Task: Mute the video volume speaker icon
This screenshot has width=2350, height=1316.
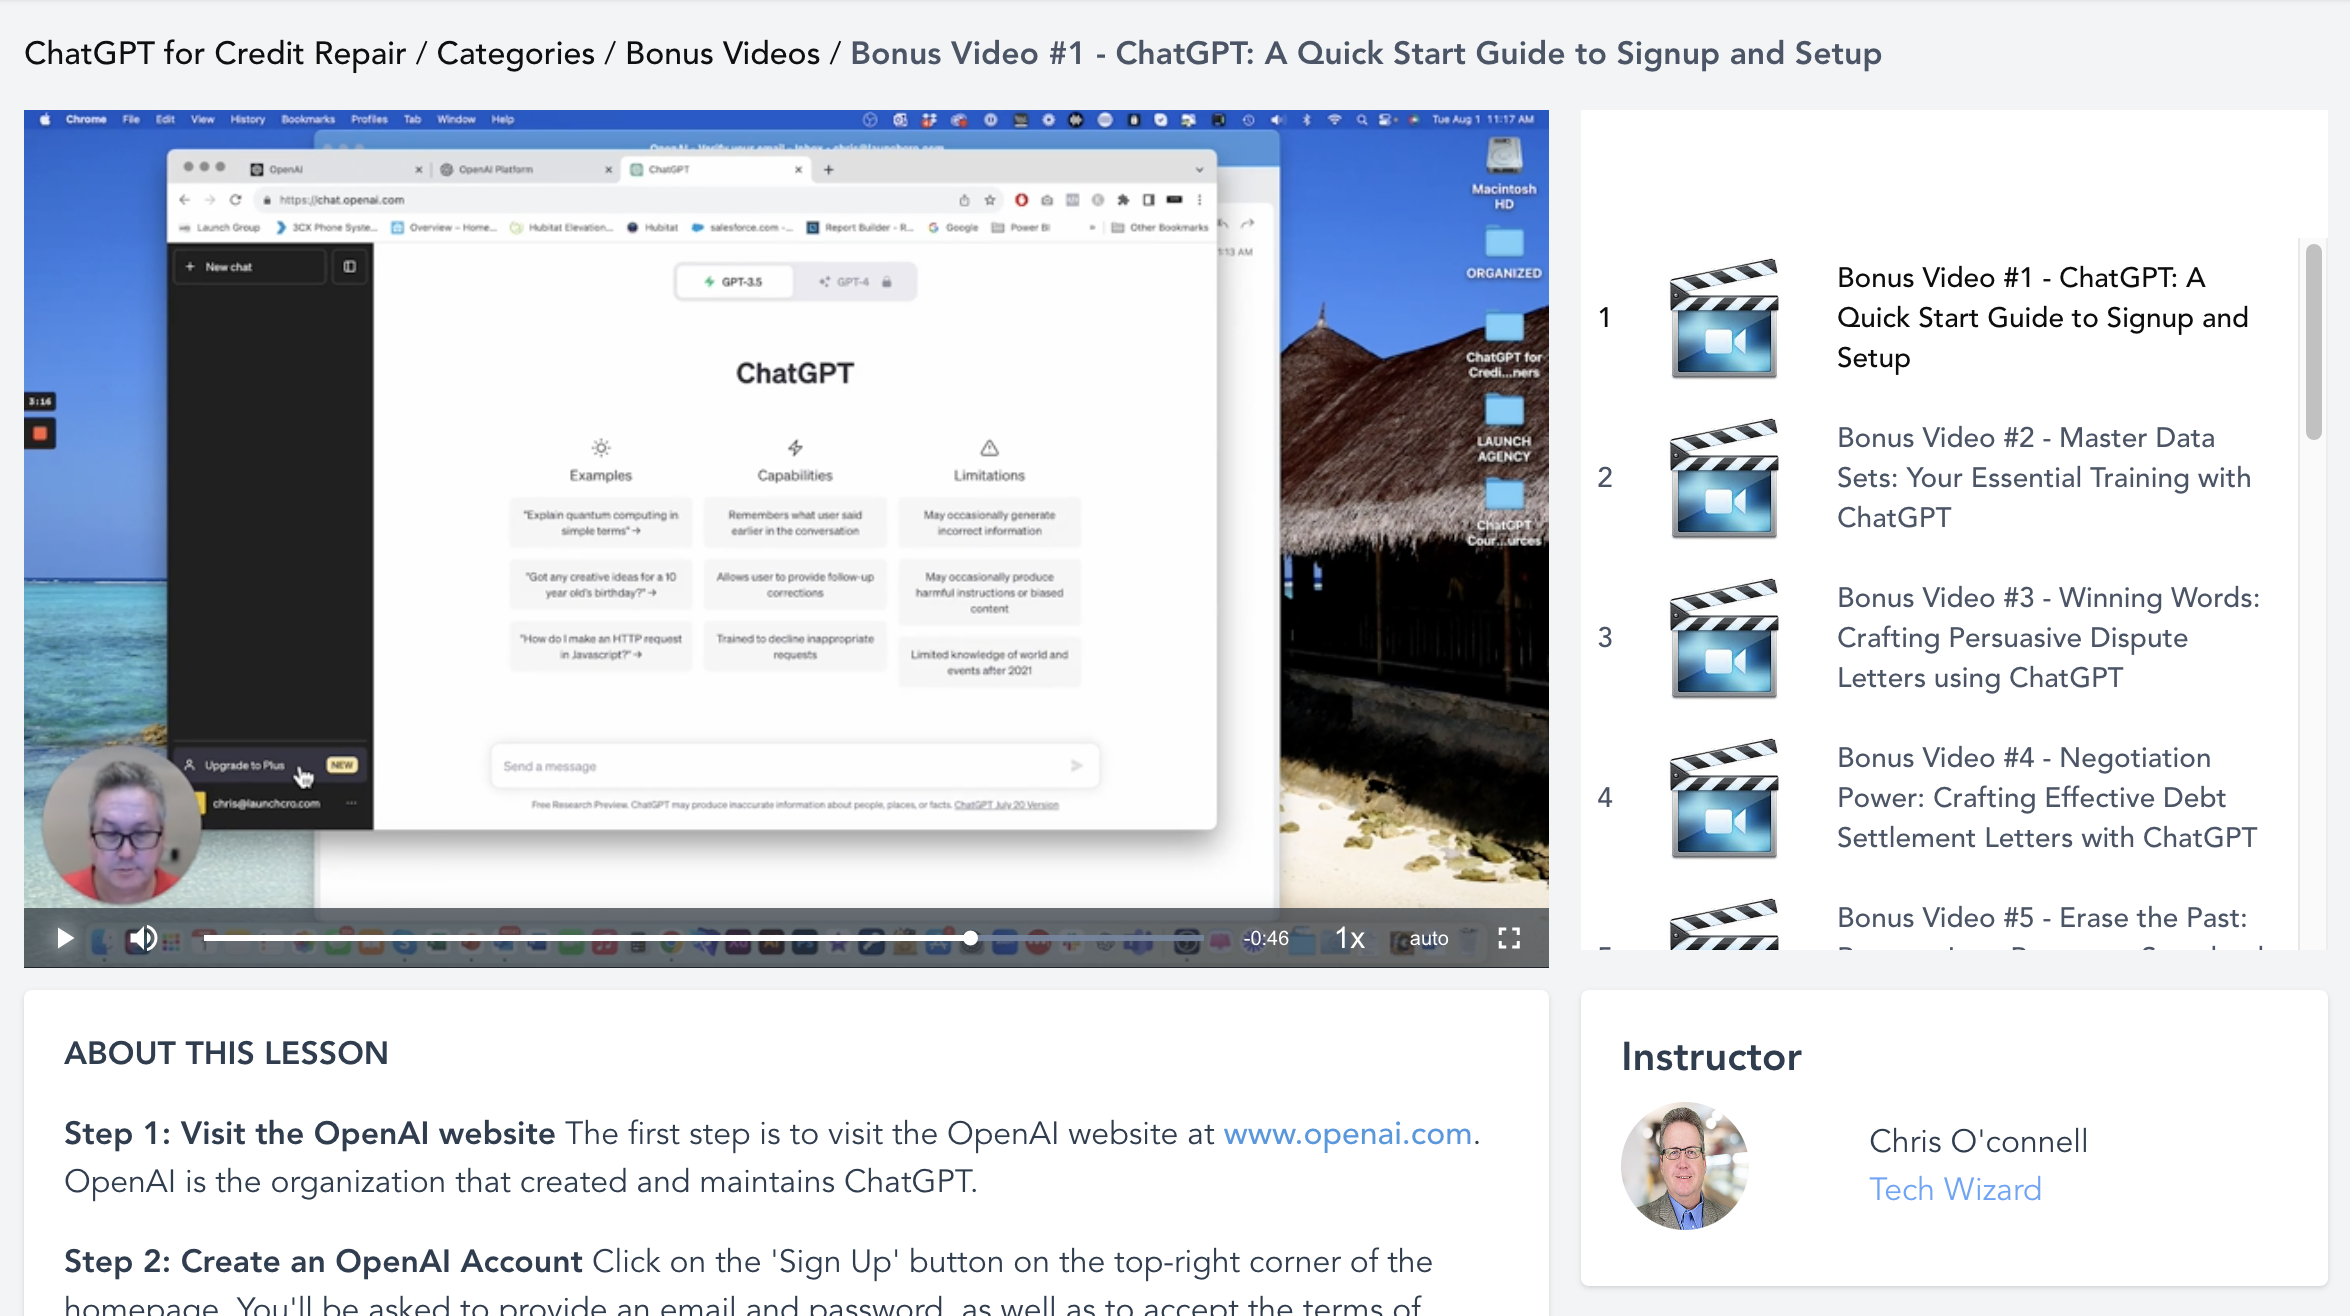Action: pyautogui.click(x=142, y=938)
